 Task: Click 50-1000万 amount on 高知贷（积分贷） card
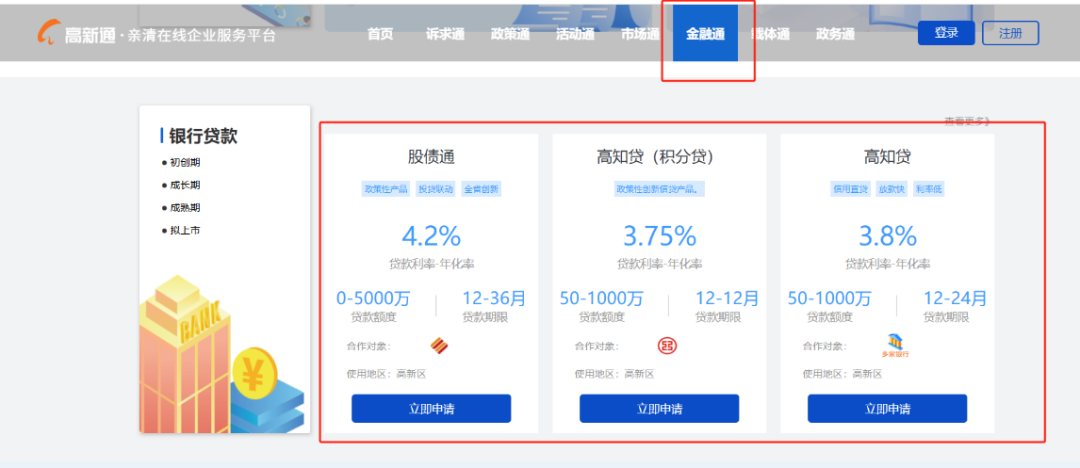click(602, 298)
